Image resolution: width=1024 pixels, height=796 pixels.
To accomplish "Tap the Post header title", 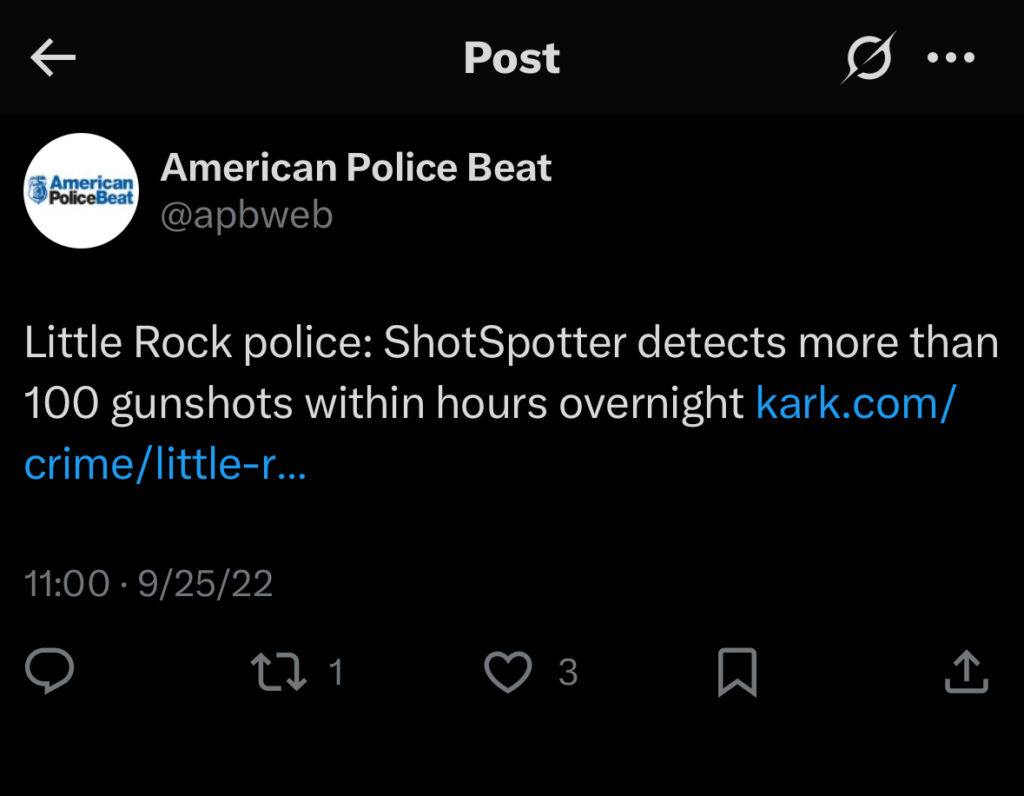I will coord(512,59).
